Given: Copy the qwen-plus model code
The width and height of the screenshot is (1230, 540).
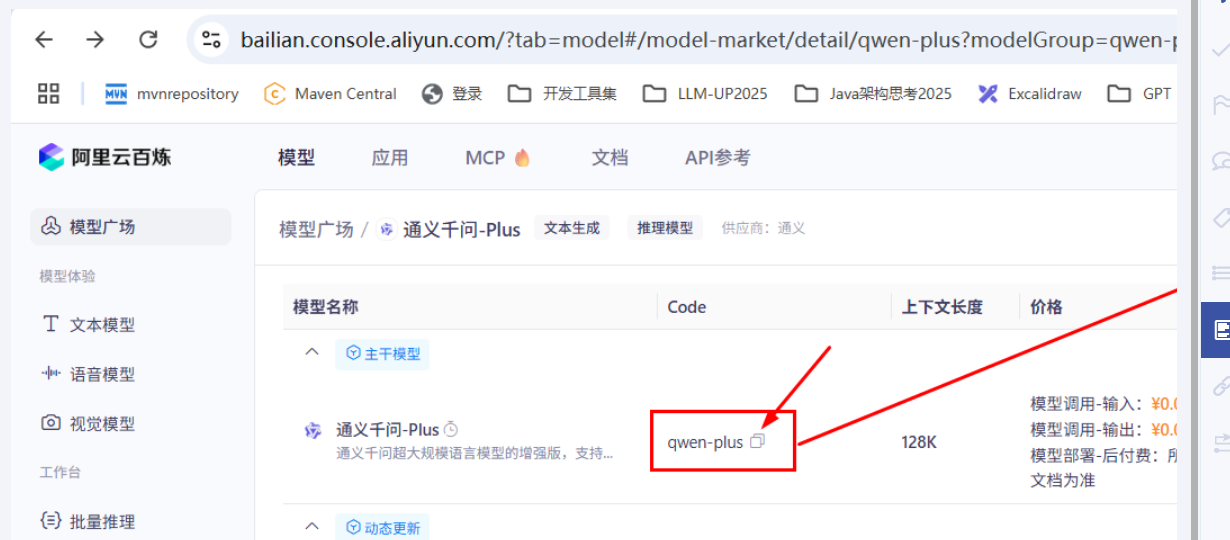Looking at the screenshot, I should point(757,440).
